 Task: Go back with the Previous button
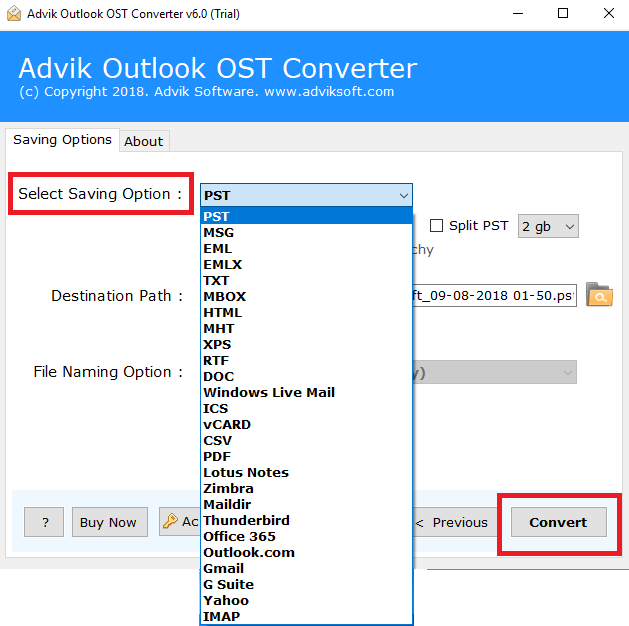click(x=453, y=522)
